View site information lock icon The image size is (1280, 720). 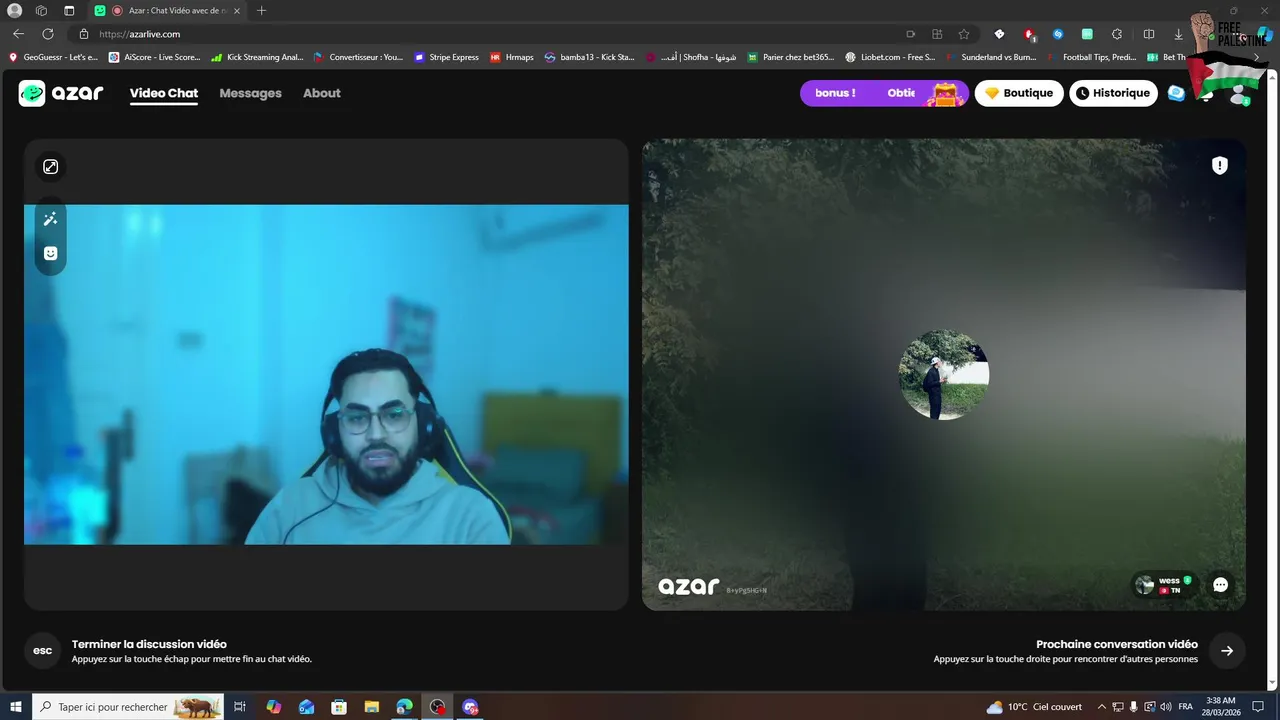84,34
